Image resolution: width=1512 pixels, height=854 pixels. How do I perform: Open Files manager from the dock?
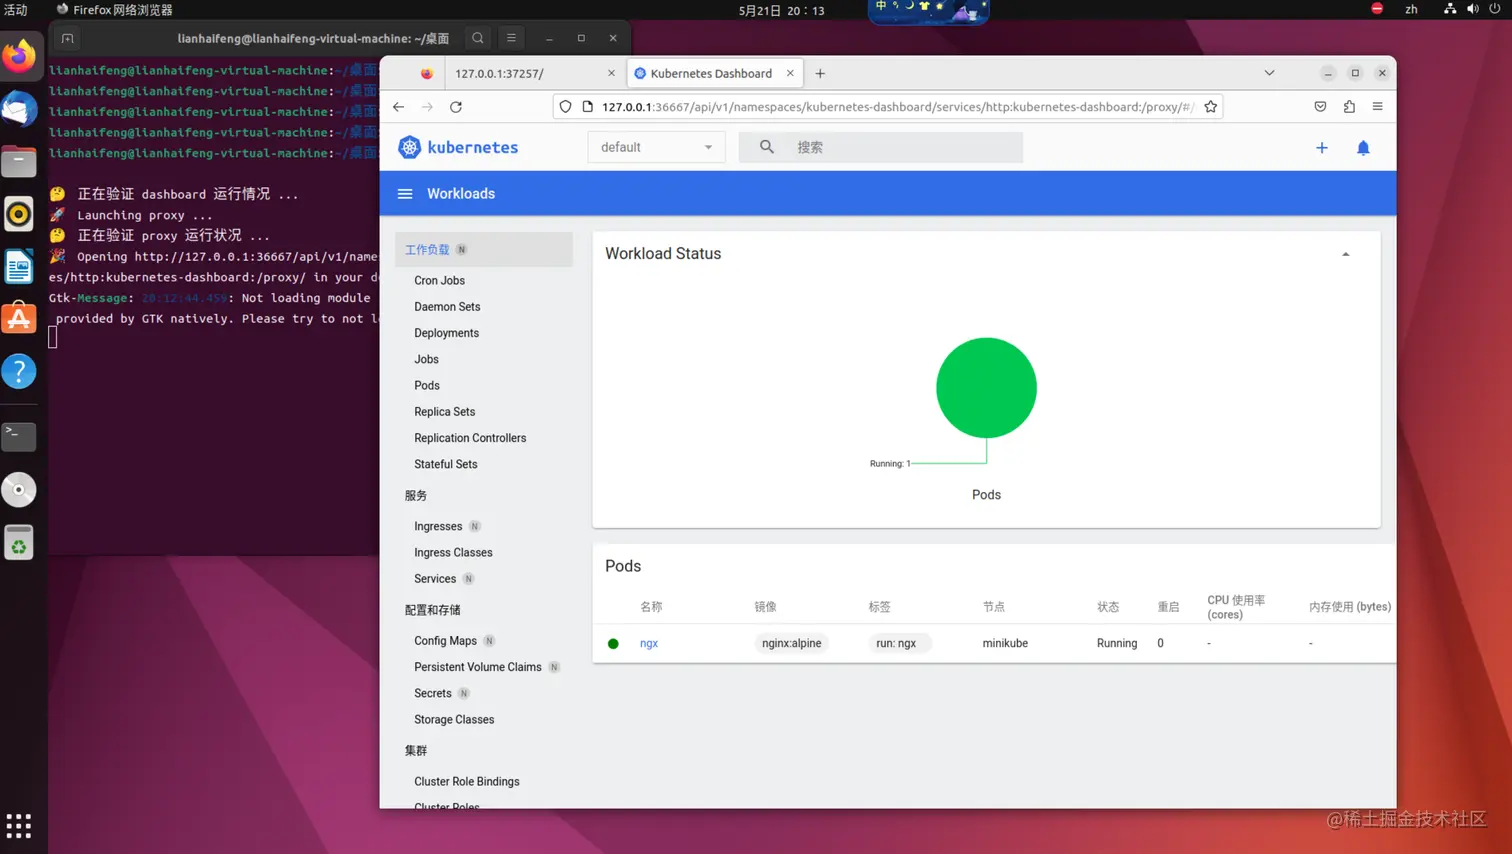[x=19, y=161]
